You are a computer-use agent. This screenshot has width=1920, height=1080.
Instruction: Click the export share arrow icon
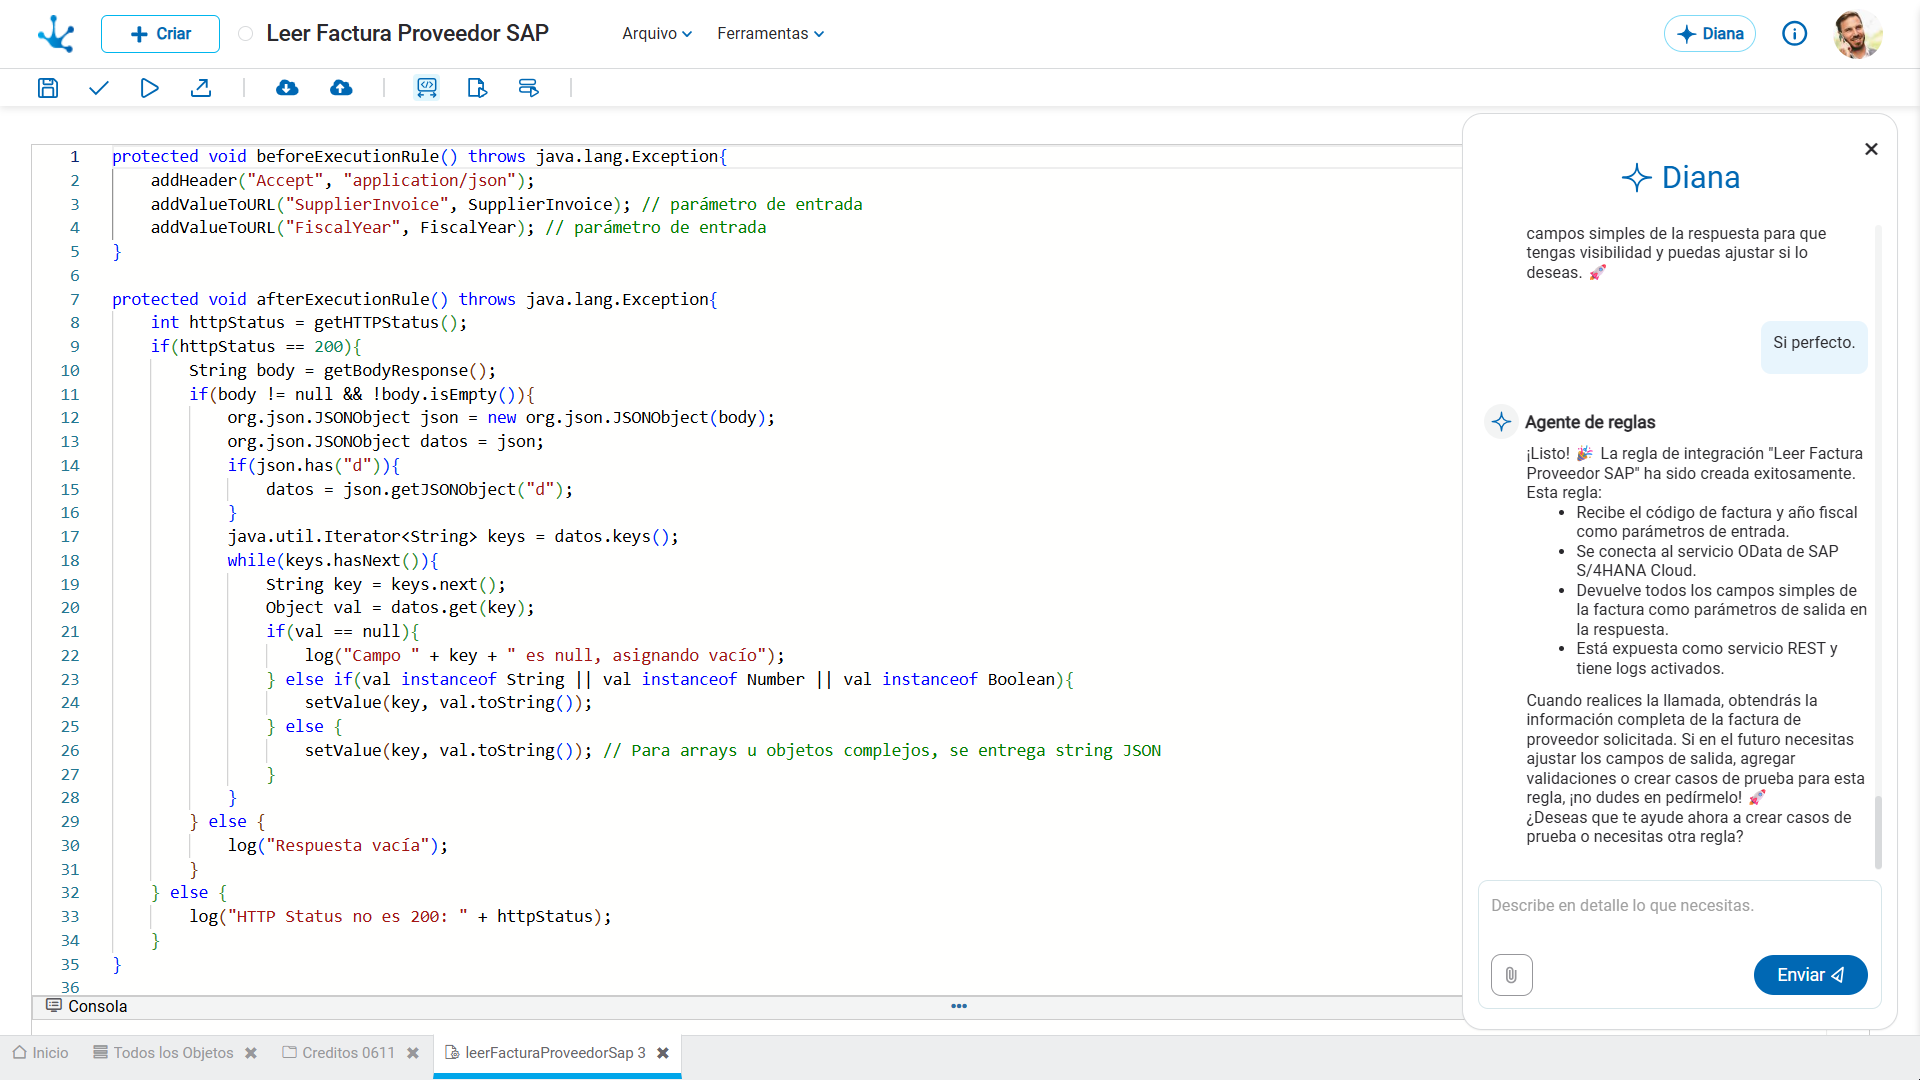click(201, 88)
